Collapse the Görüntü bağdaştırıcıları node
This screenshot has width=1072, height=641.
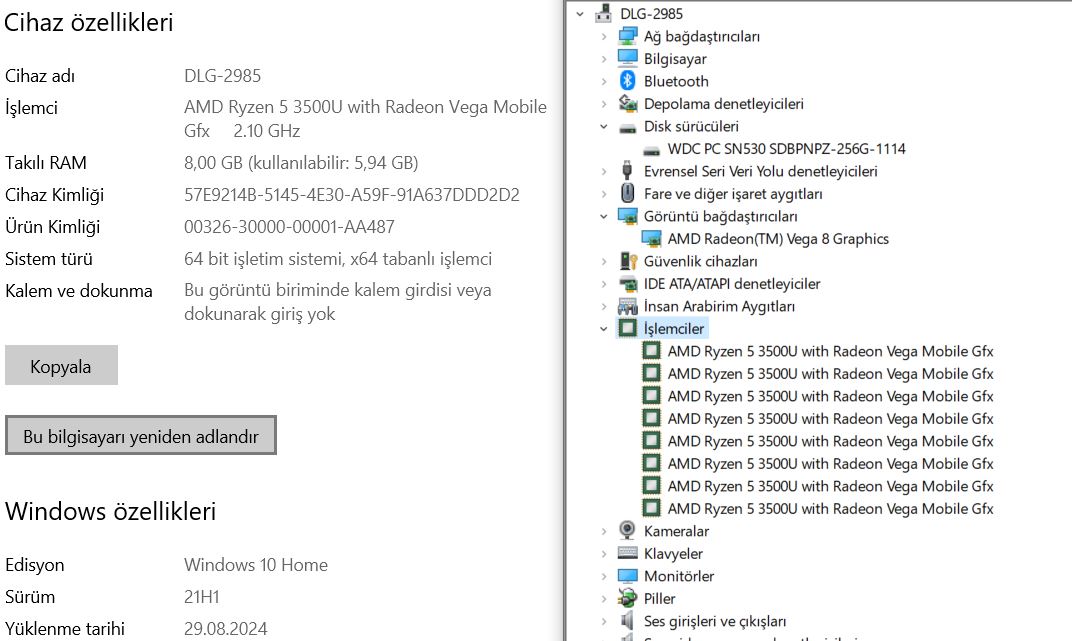coord(604,217)
